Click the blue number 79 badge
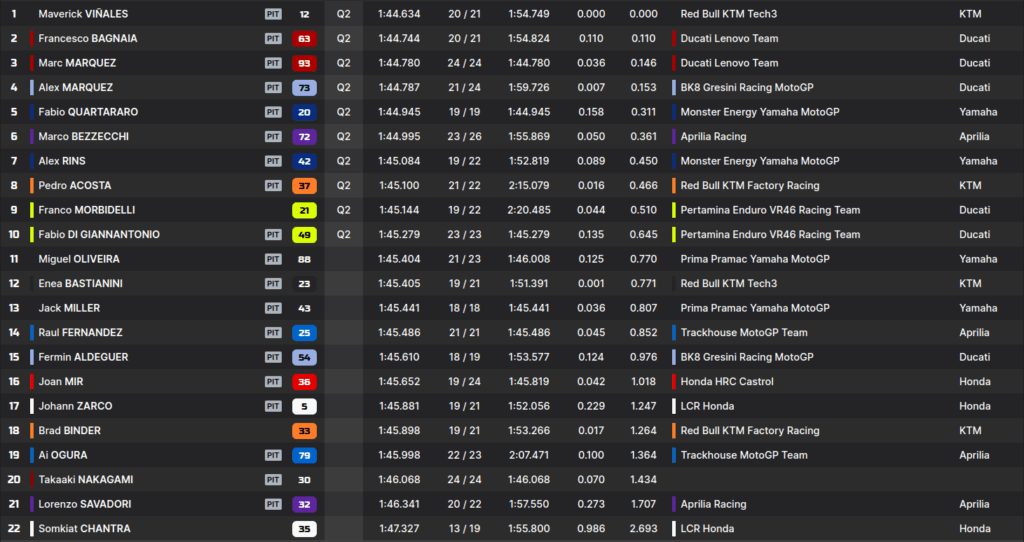This screenshot has height=542, width=1024. coord(304,454)
